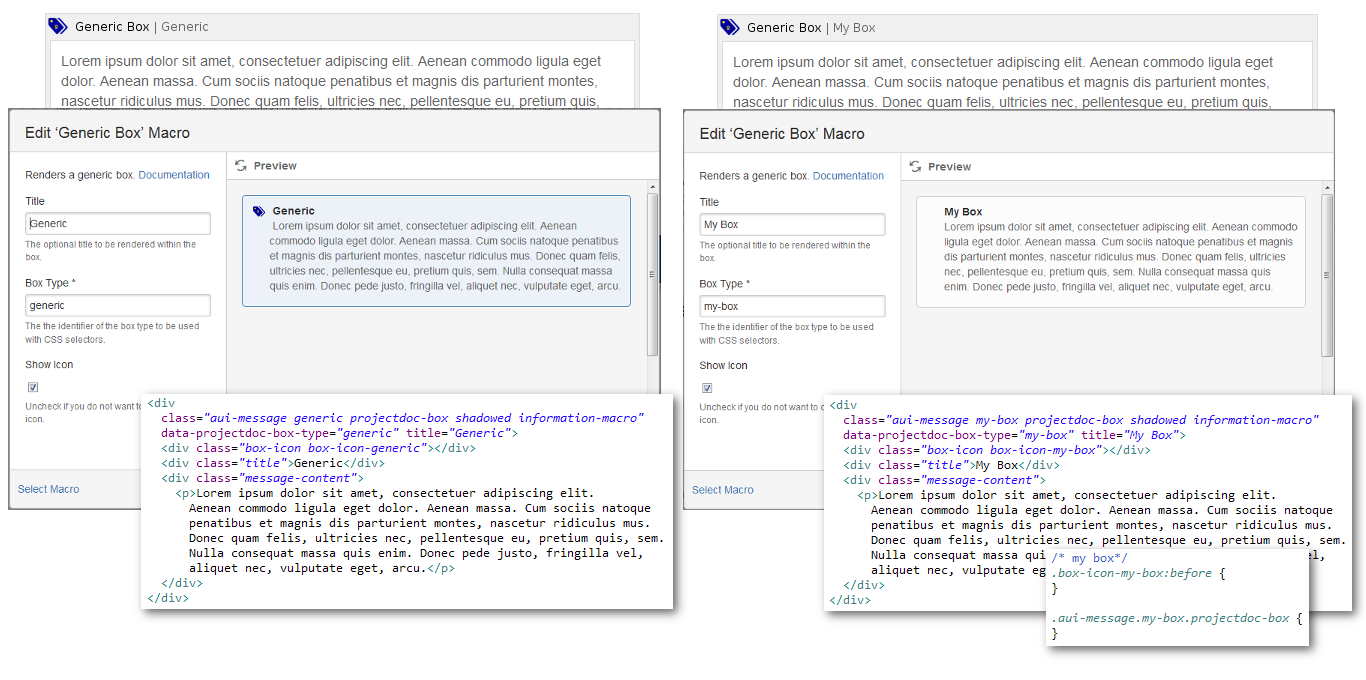Open Documentation link in the left dialog
1366x680 pixels.
pos(174,175)
